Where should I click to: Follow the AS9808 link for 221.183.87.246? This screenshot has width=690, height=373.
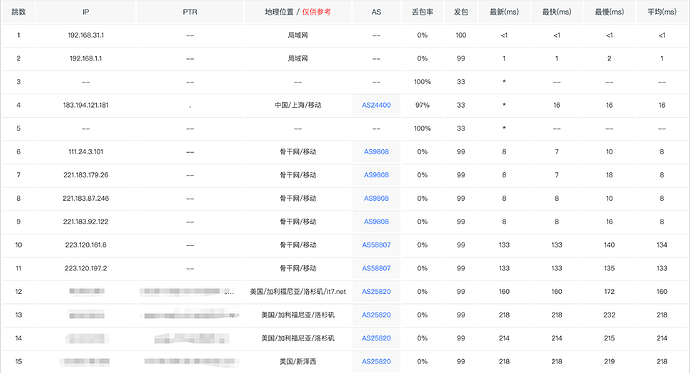tap(376, 198)
